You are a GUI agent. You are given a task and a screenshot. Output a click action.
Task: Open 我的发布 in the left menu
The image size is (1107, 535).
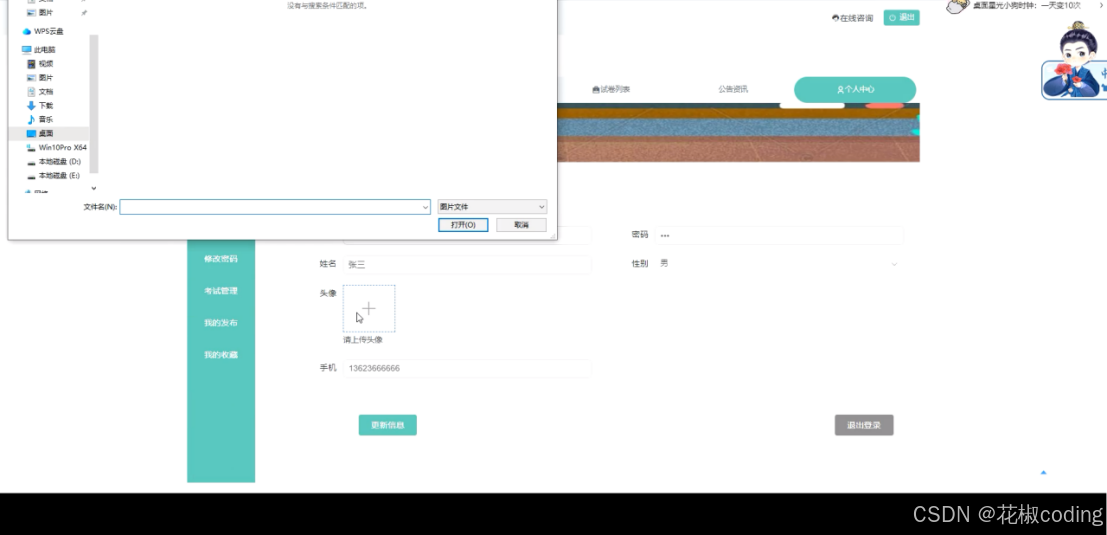pyautogui.click(x=221, y=323)
